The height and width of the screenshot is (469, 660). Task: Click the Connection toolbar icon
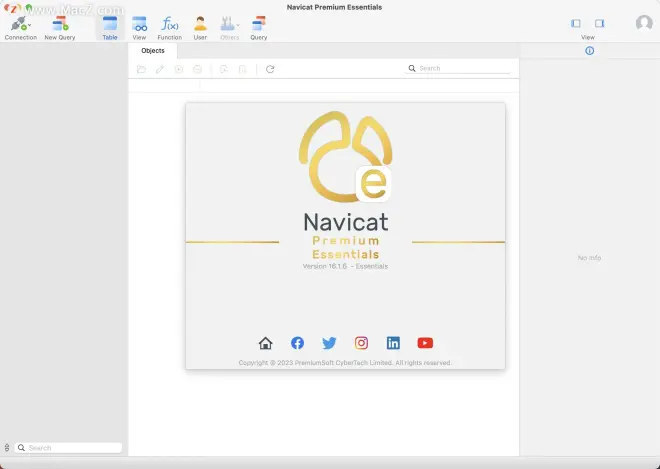pyautogui.click(x=17, y=23)
